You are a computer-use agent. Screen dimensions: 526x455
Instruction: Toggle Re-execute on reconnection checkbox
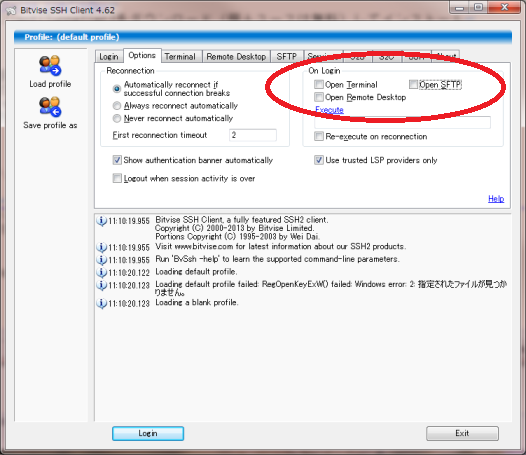point(319,136)
